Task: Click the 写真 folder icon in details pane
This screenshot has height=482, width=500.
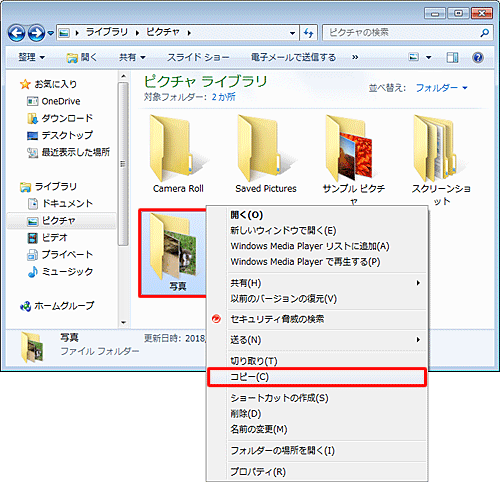Action: (32, 348)
